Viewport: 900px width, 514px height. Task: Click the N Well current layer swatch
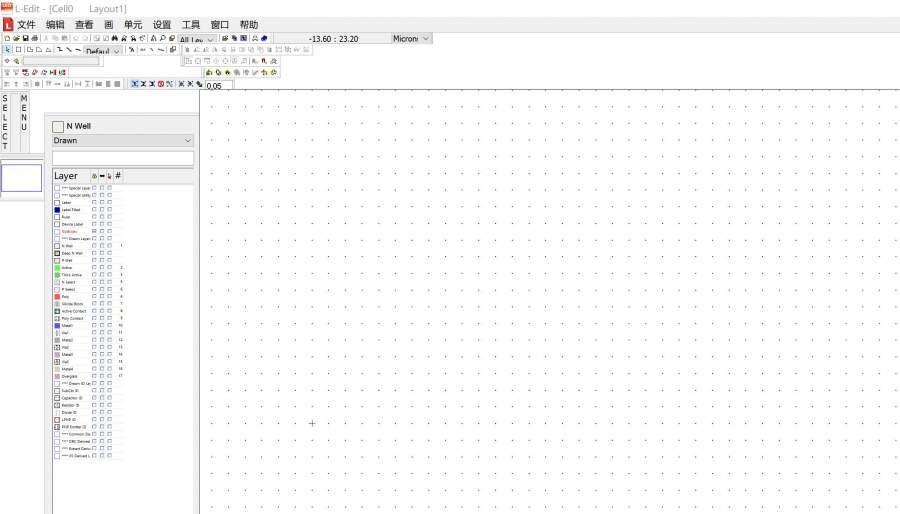tap(58, 127)
